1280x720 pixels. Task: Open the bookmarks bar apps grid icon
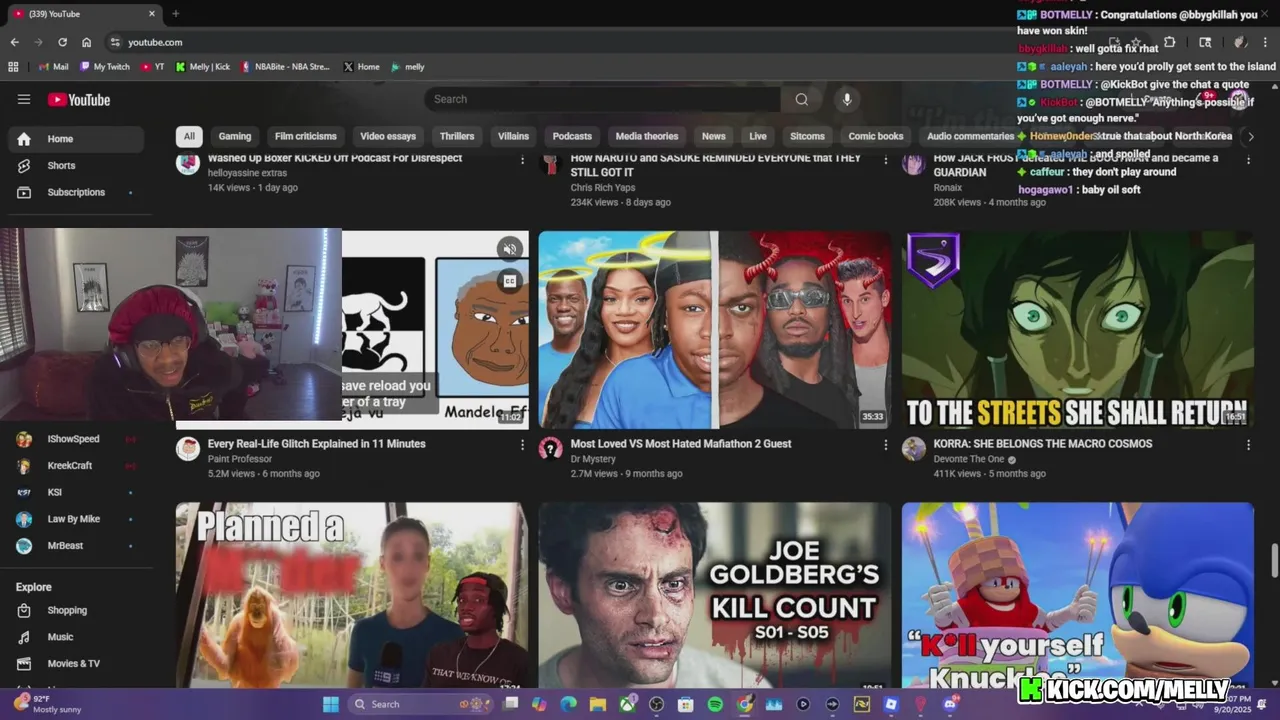pyautogui.click(x=13, y=67)
